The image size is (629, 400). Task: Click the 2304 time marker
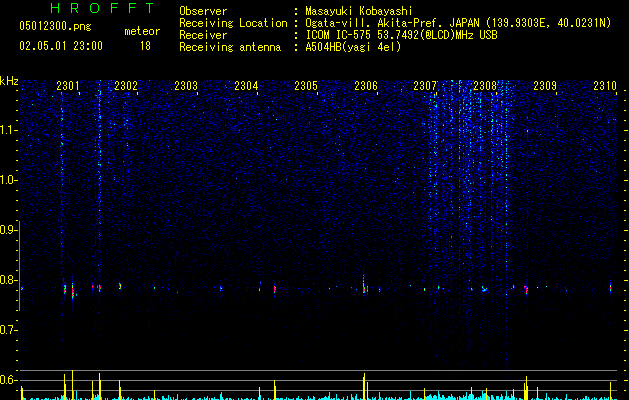pos(246,86)
